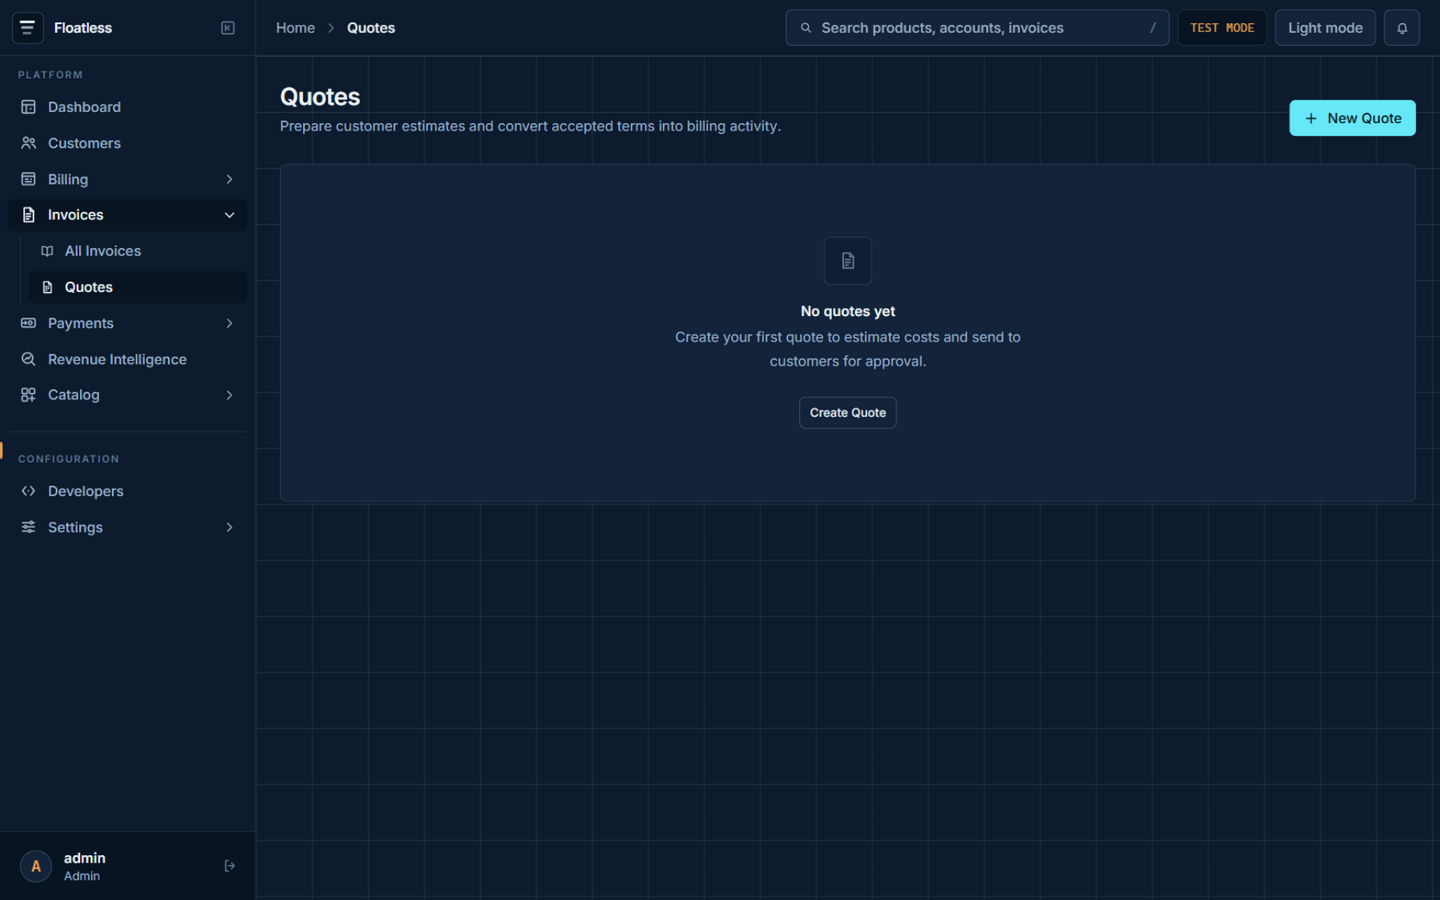This screenshot has height=900, width=1440.
Task: Click the admin username label
Action: tap(85, 858)
